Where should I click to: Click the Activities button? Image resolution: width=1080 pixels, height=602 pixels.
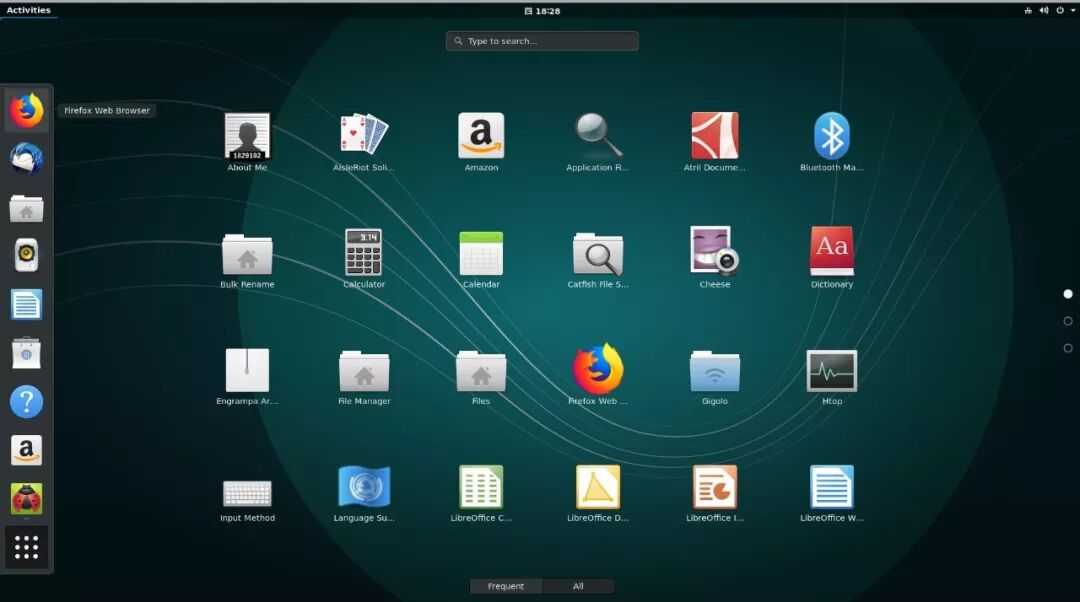click(x=28, y=10)
